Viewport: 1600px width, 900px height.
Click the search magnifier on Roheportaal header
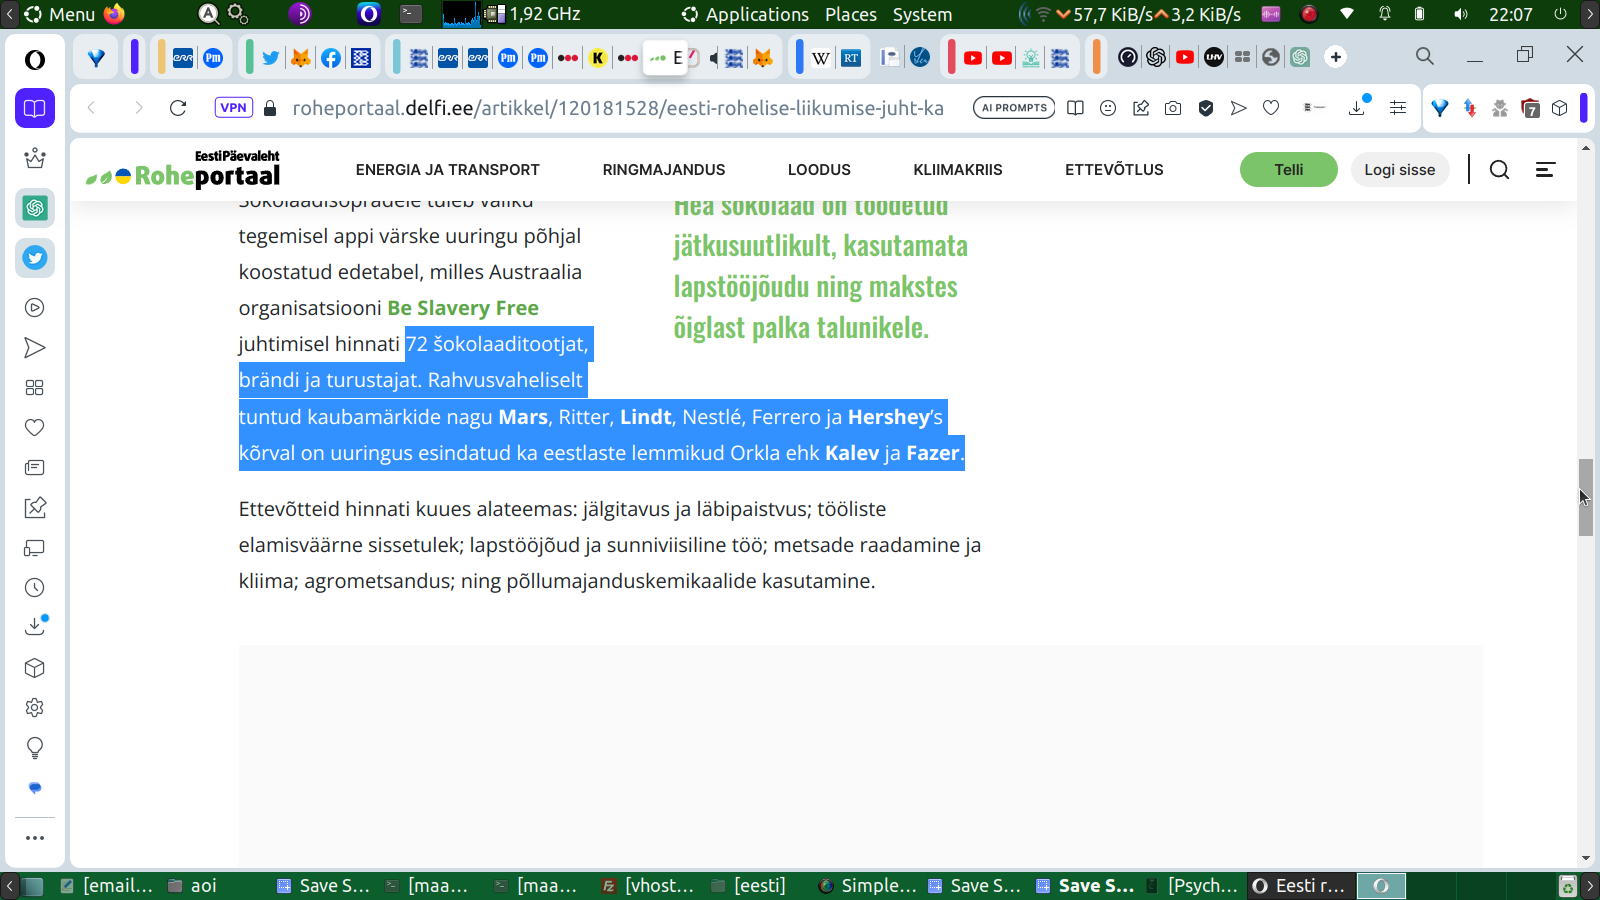click(x=1499, y=170)
